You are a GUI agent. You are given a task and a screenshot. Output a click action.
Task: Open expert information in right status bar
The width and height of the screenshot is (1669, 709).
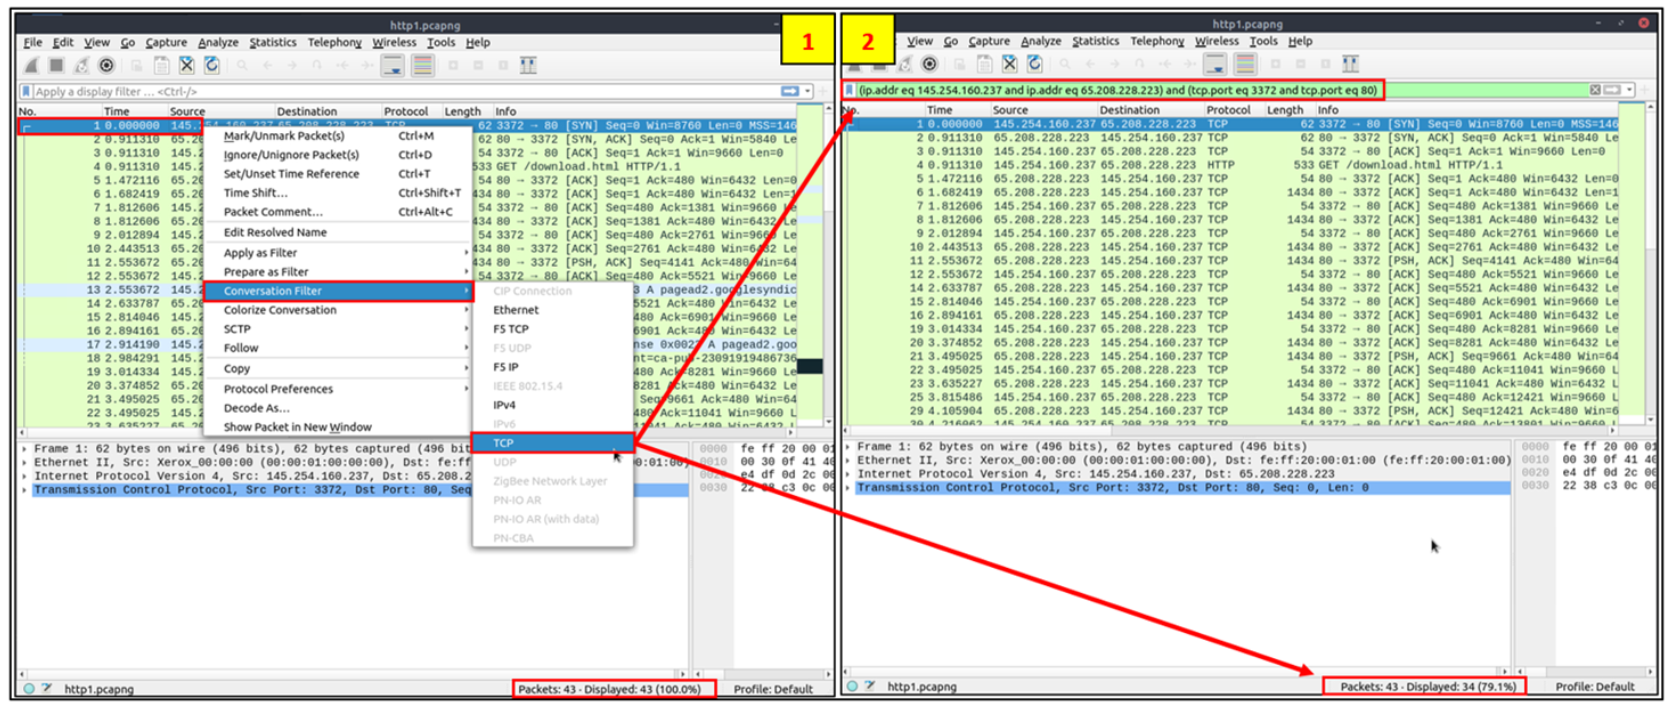[x=852, y=686]
